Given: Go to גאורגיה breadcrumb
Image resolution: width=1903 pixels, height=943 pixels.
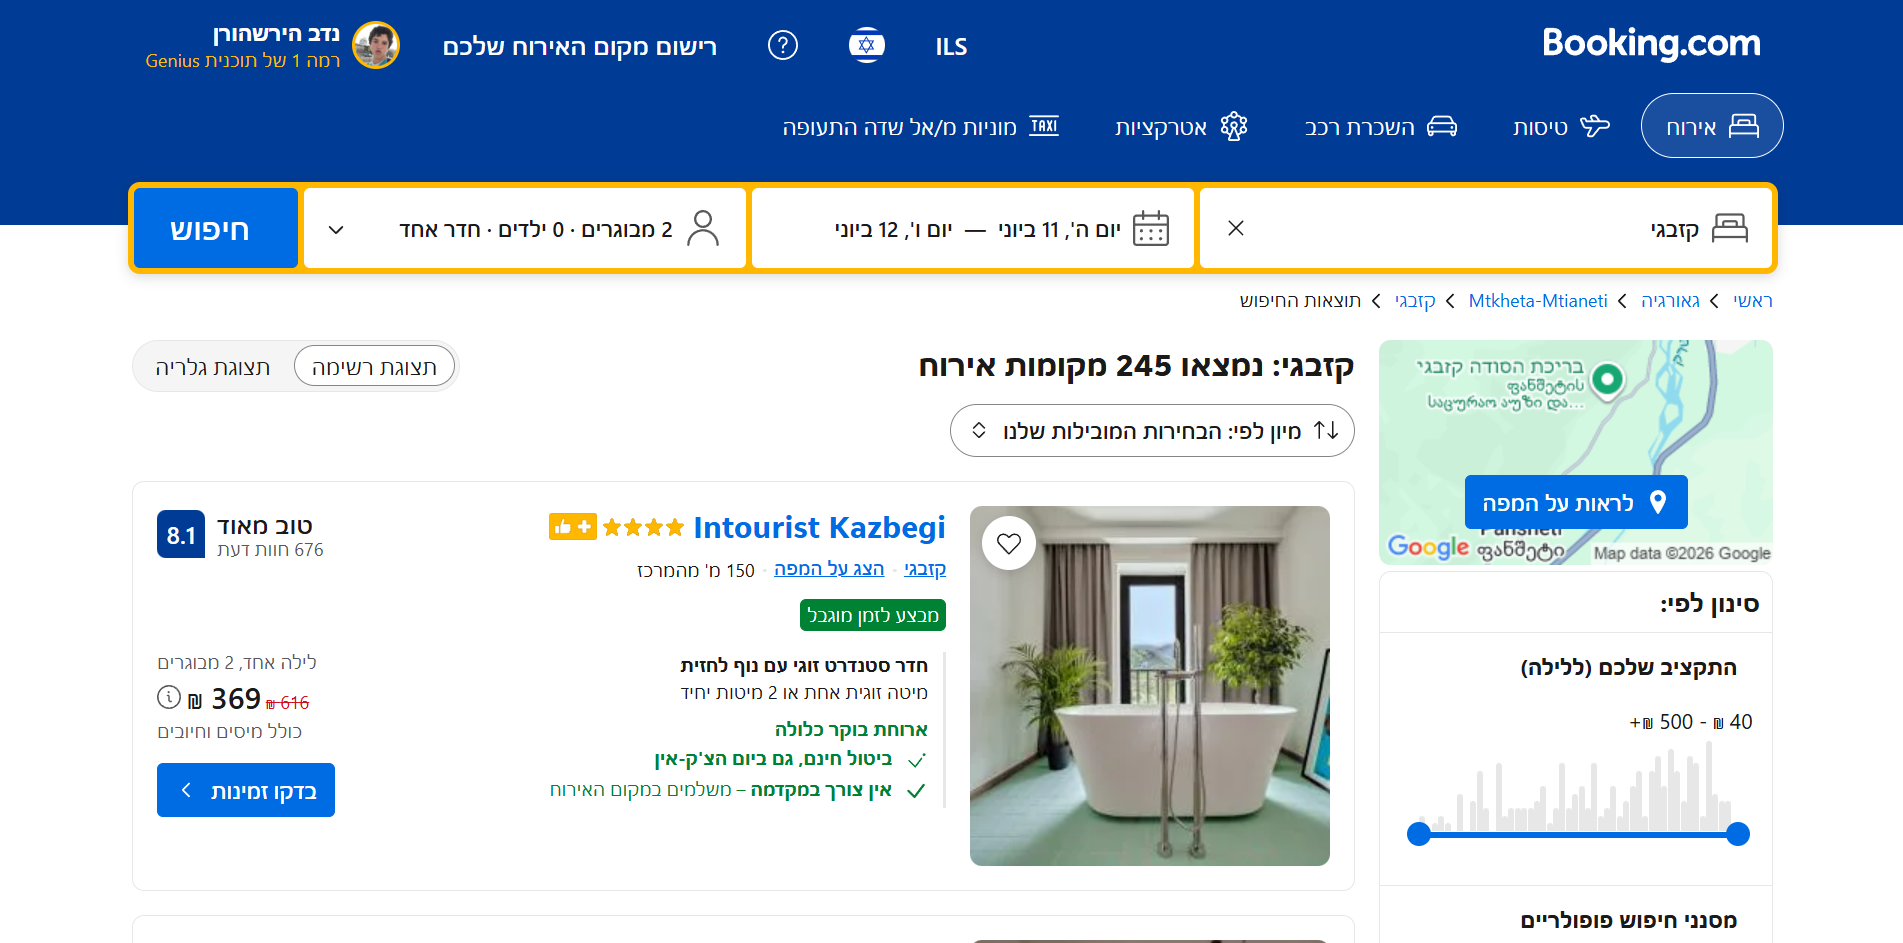Looking at the screenshot, I should click(x=1670, y=300).
